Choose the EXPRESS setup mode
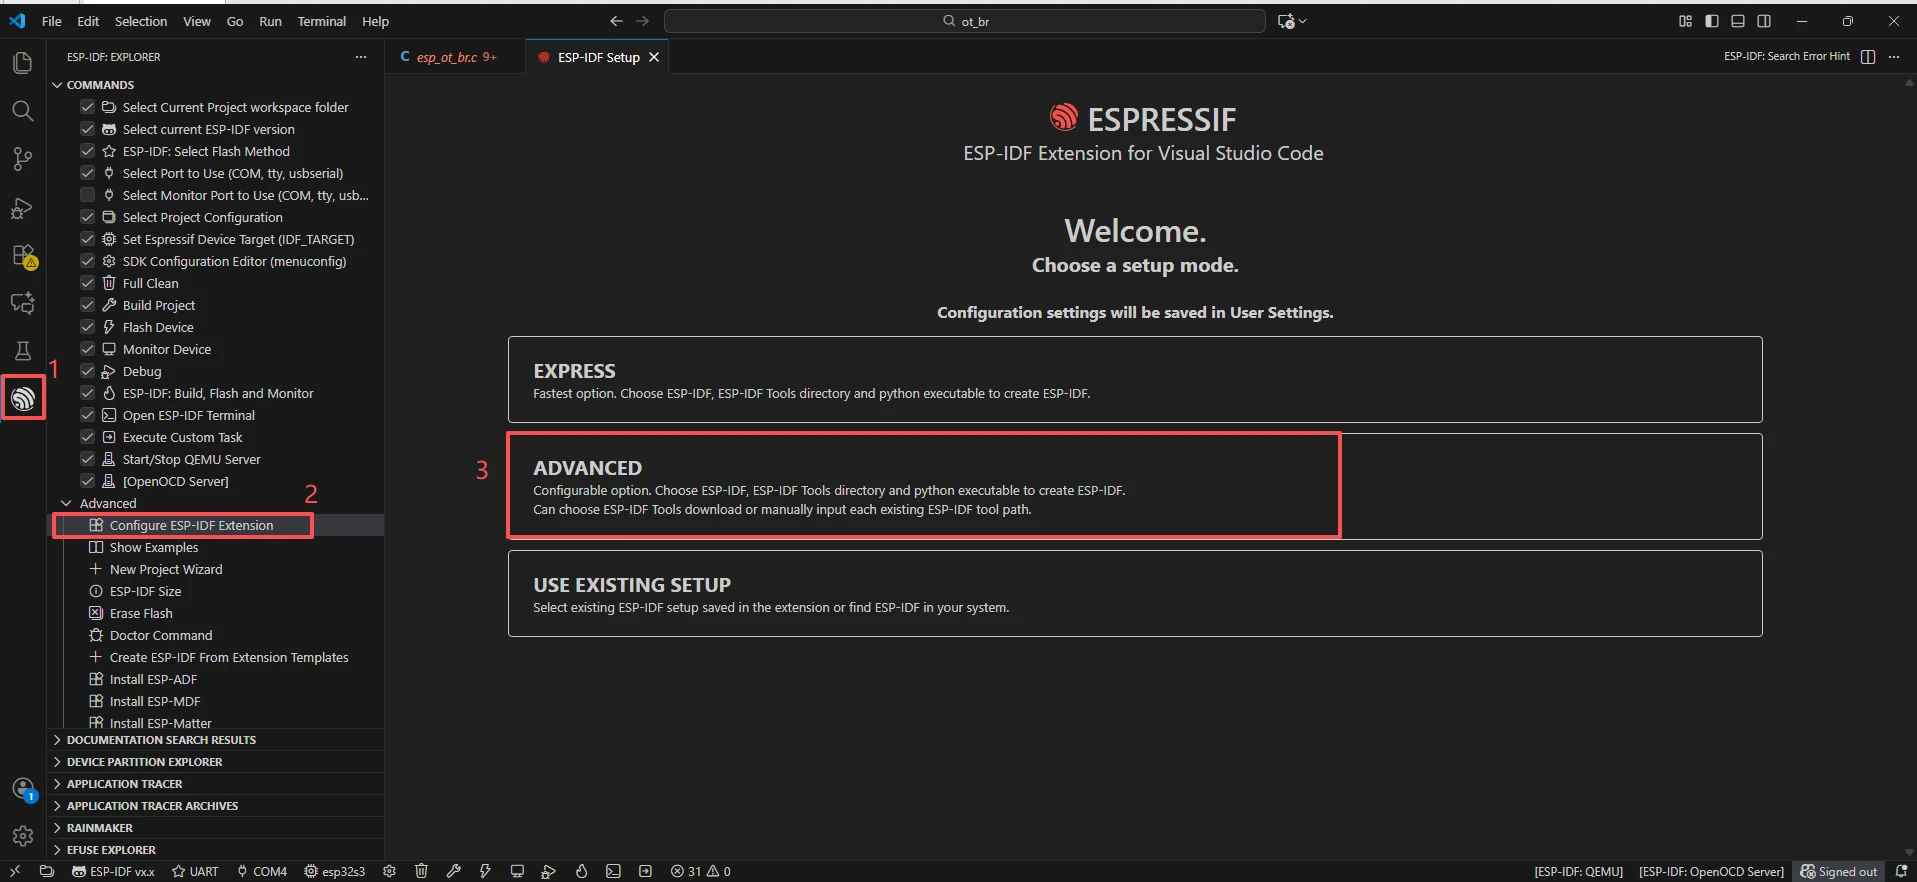This screenshot has height=882, width=1917. tap(1134, 379)
